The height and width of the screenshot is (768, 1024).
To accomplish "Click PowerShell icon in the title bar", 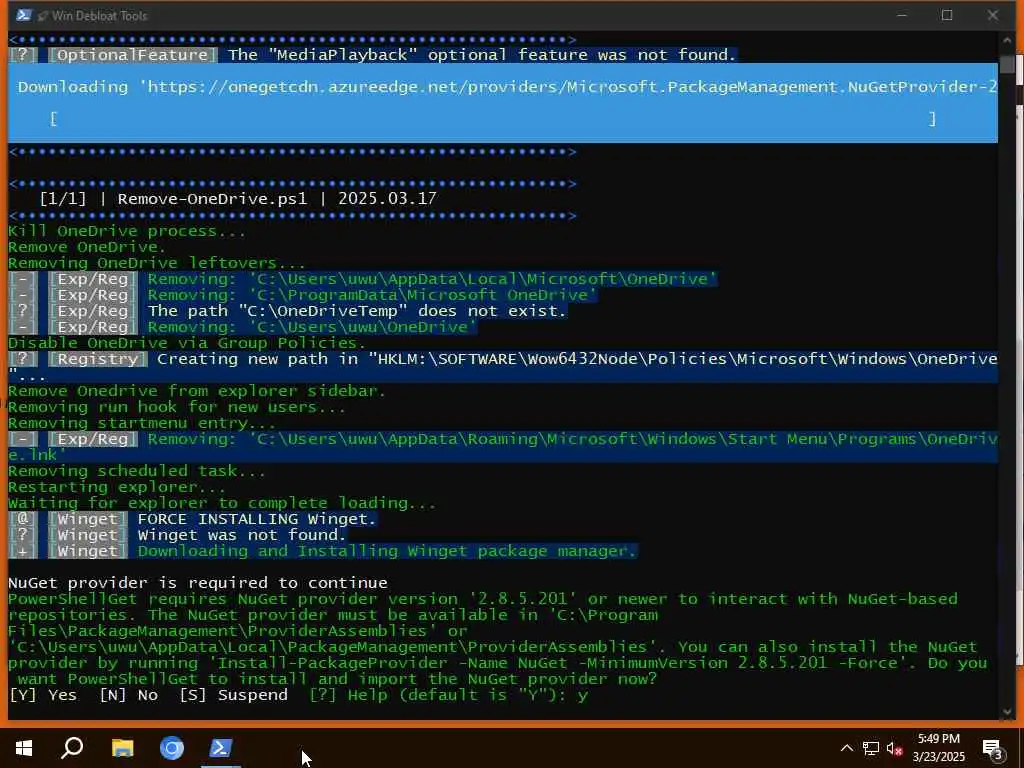I will tap(24, 15).
